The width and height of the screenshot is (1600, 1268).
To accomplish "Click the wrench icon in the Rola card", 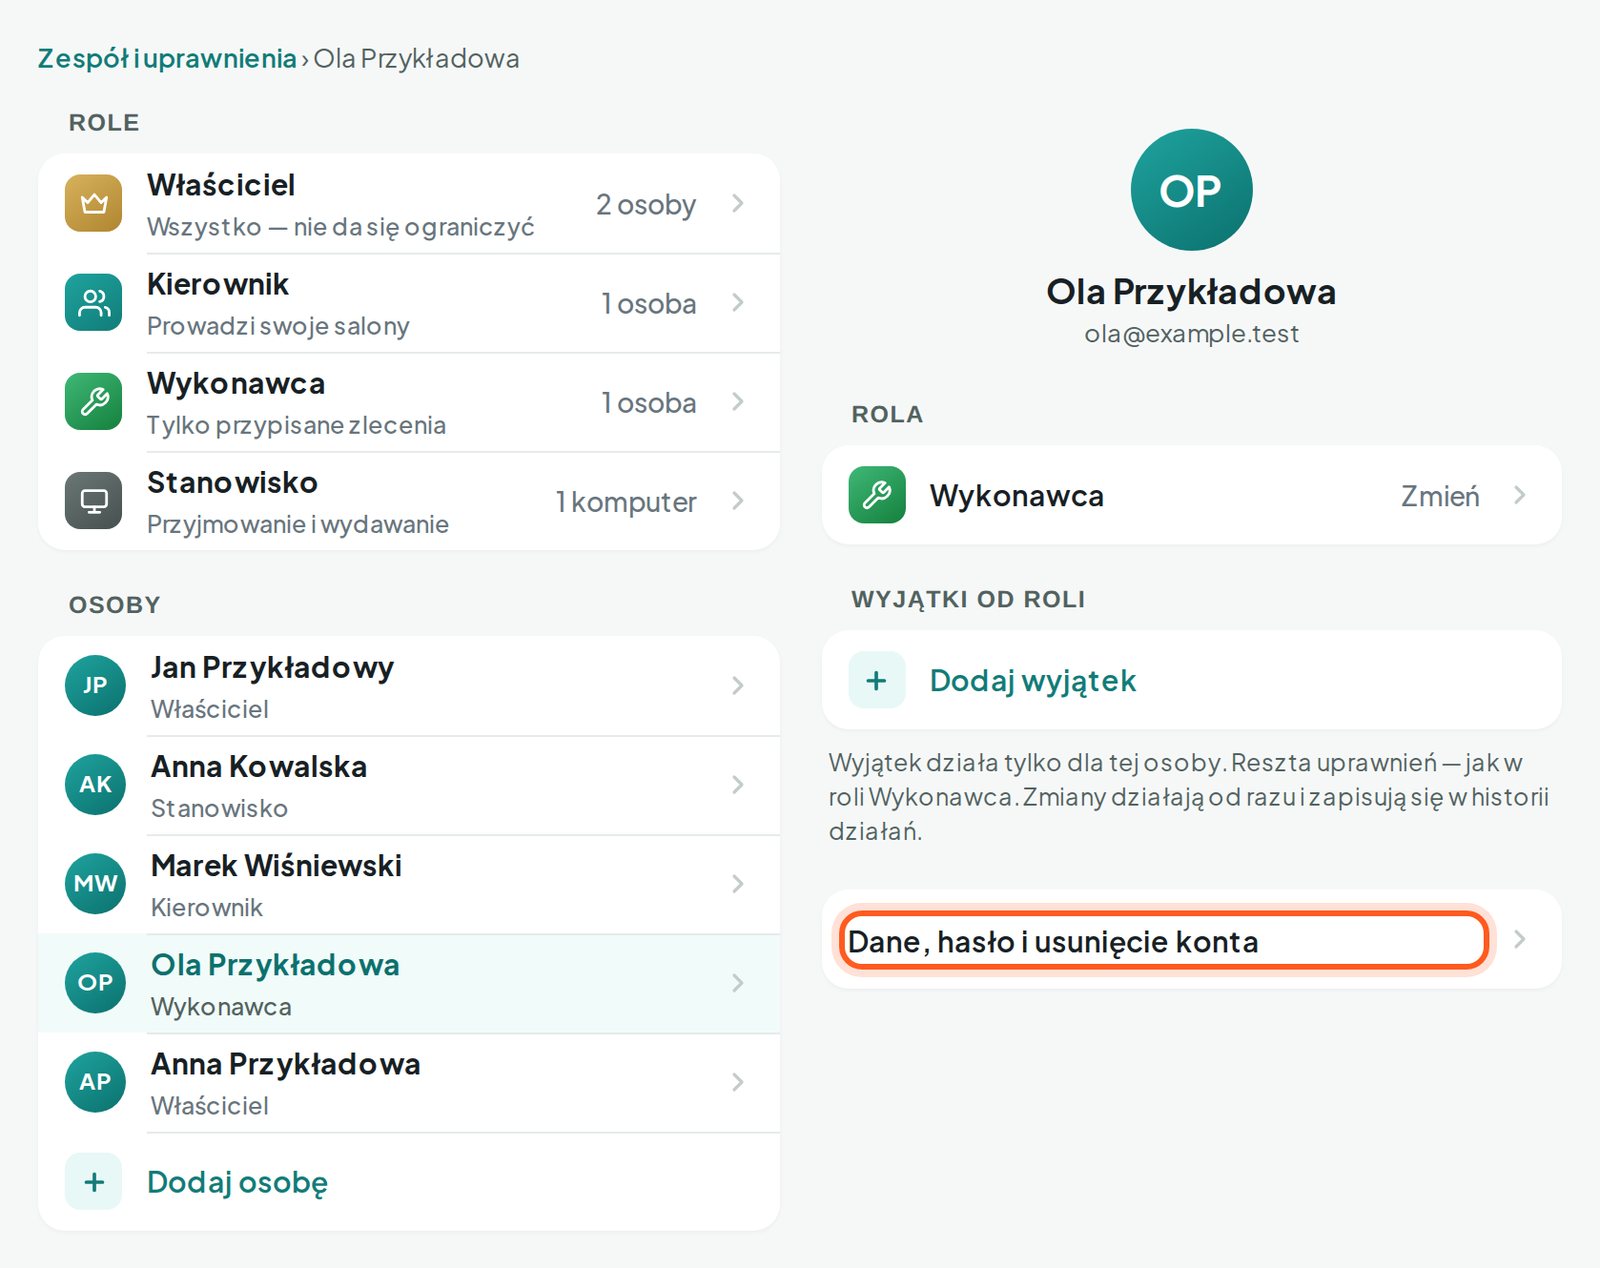I will click(x=877, y=495).
